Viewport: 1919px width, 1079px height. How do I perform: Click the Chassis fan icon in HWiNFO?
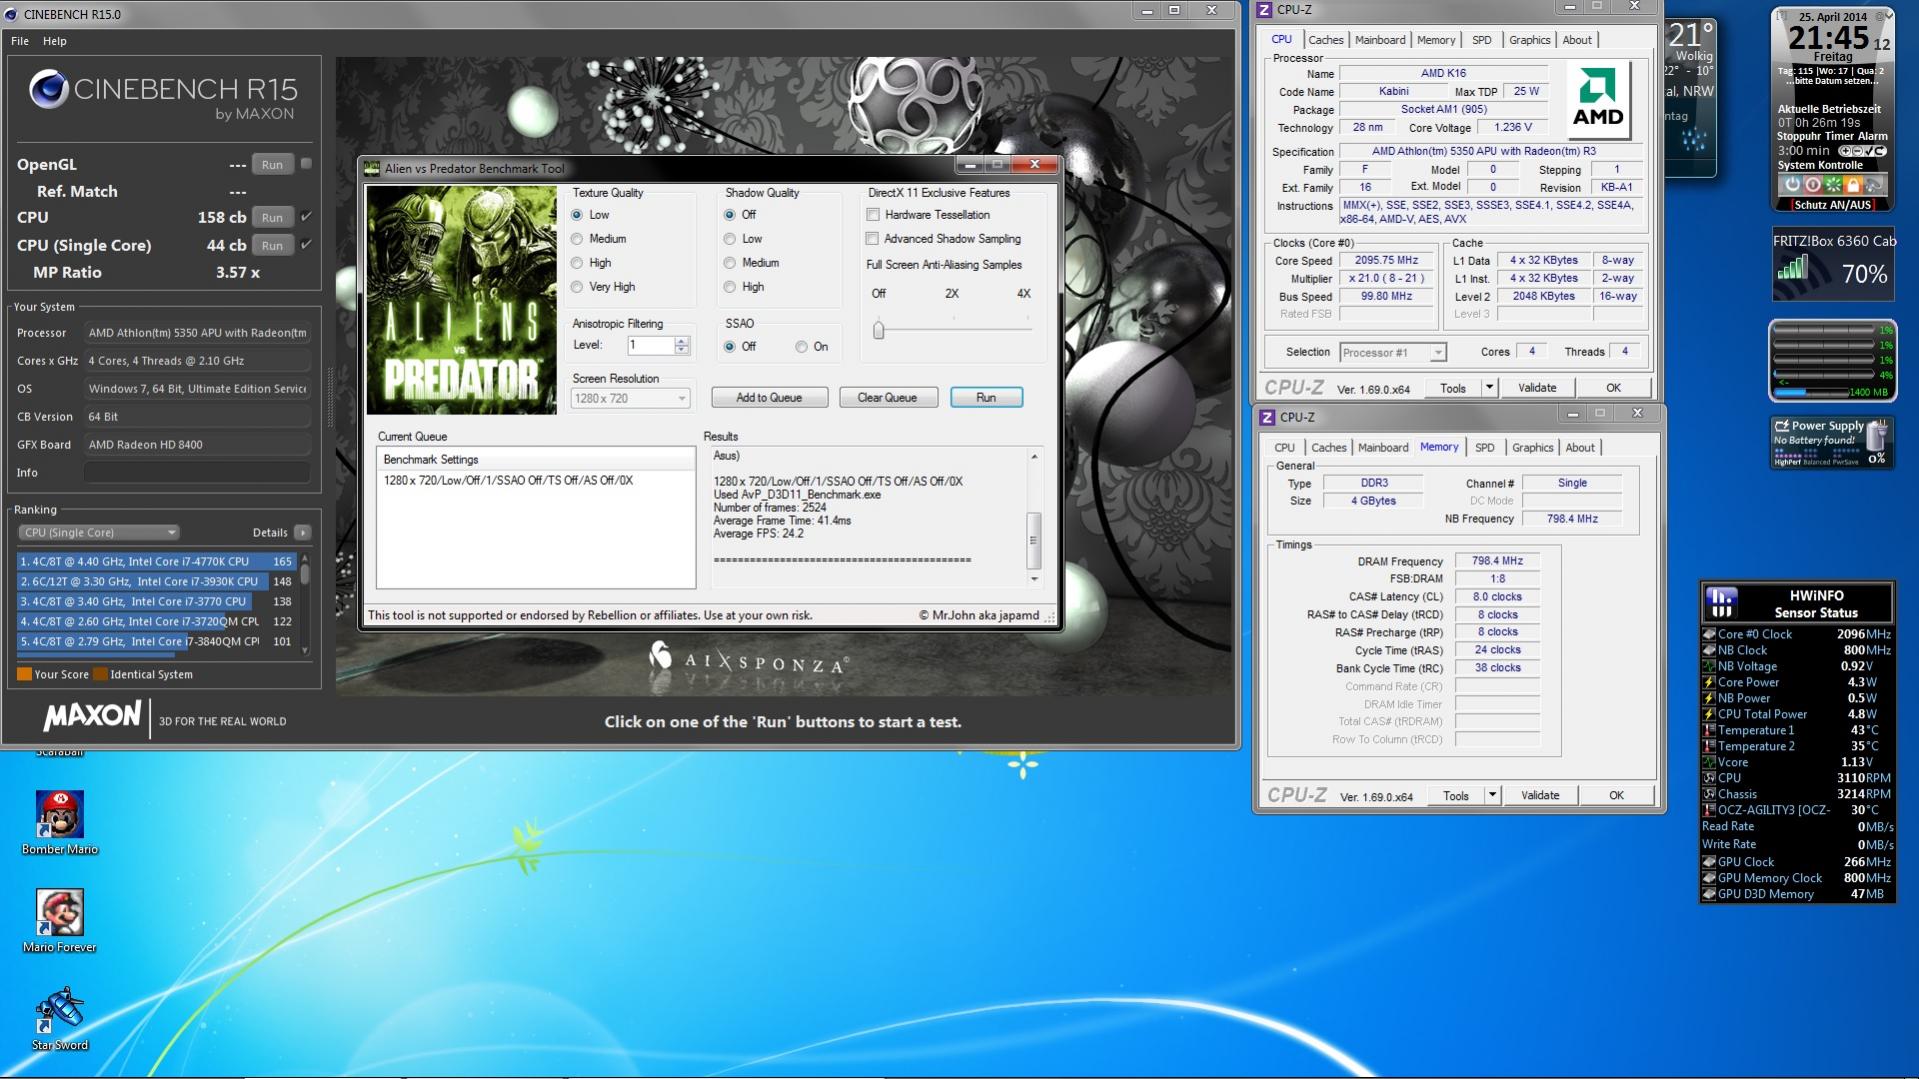(1709, 794)
